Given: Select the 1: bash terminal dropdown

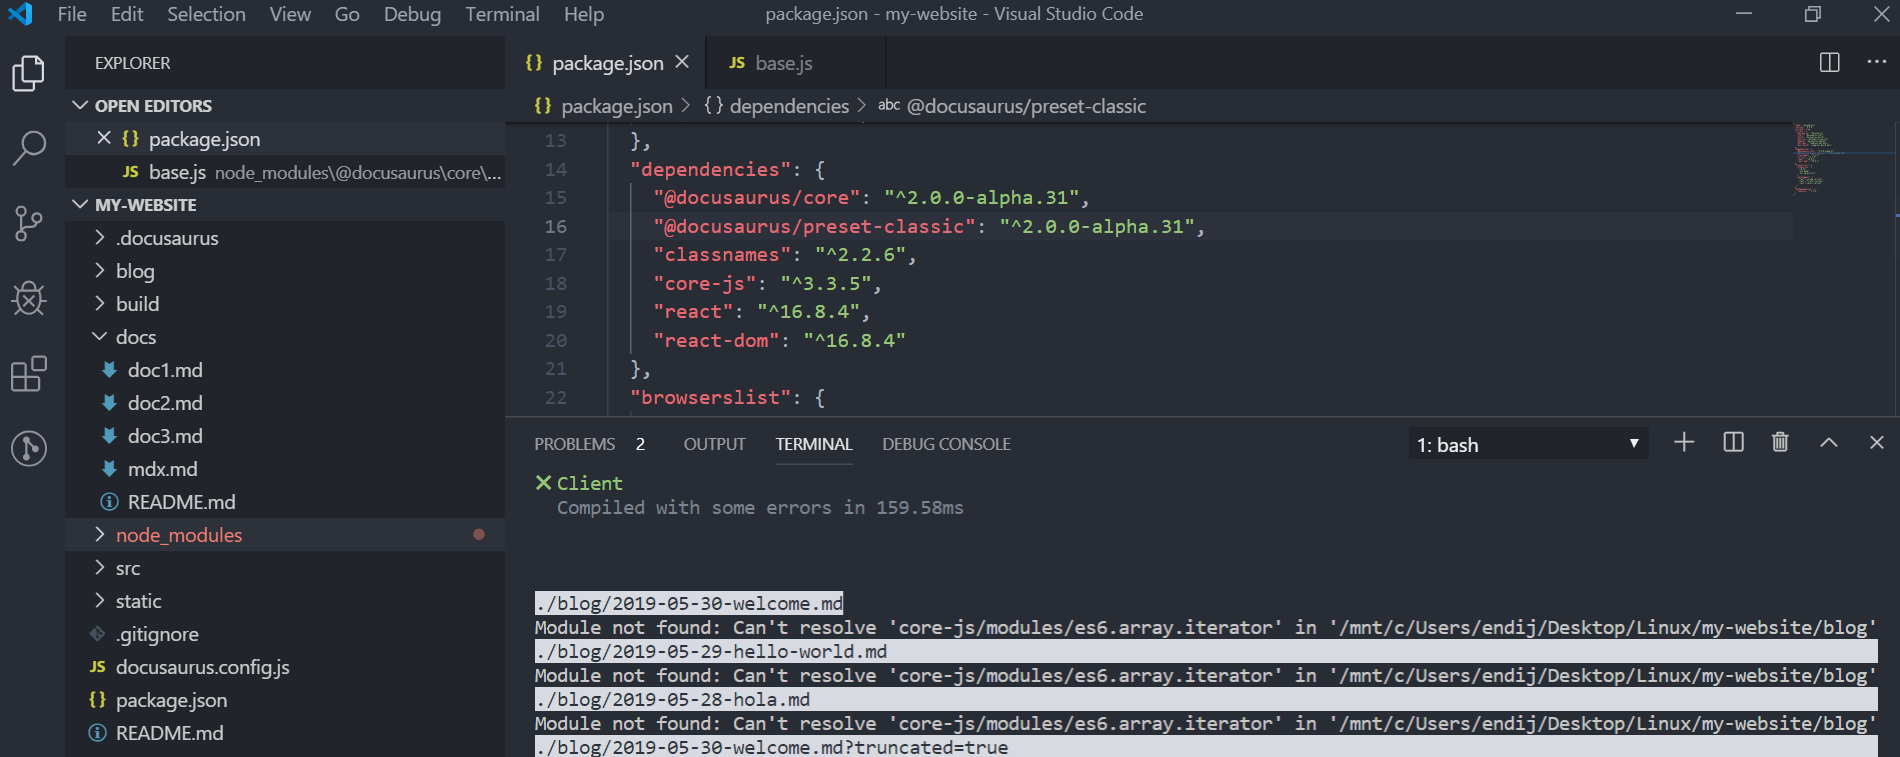Looking at the screenshot, I should (x=1528, y=444).
